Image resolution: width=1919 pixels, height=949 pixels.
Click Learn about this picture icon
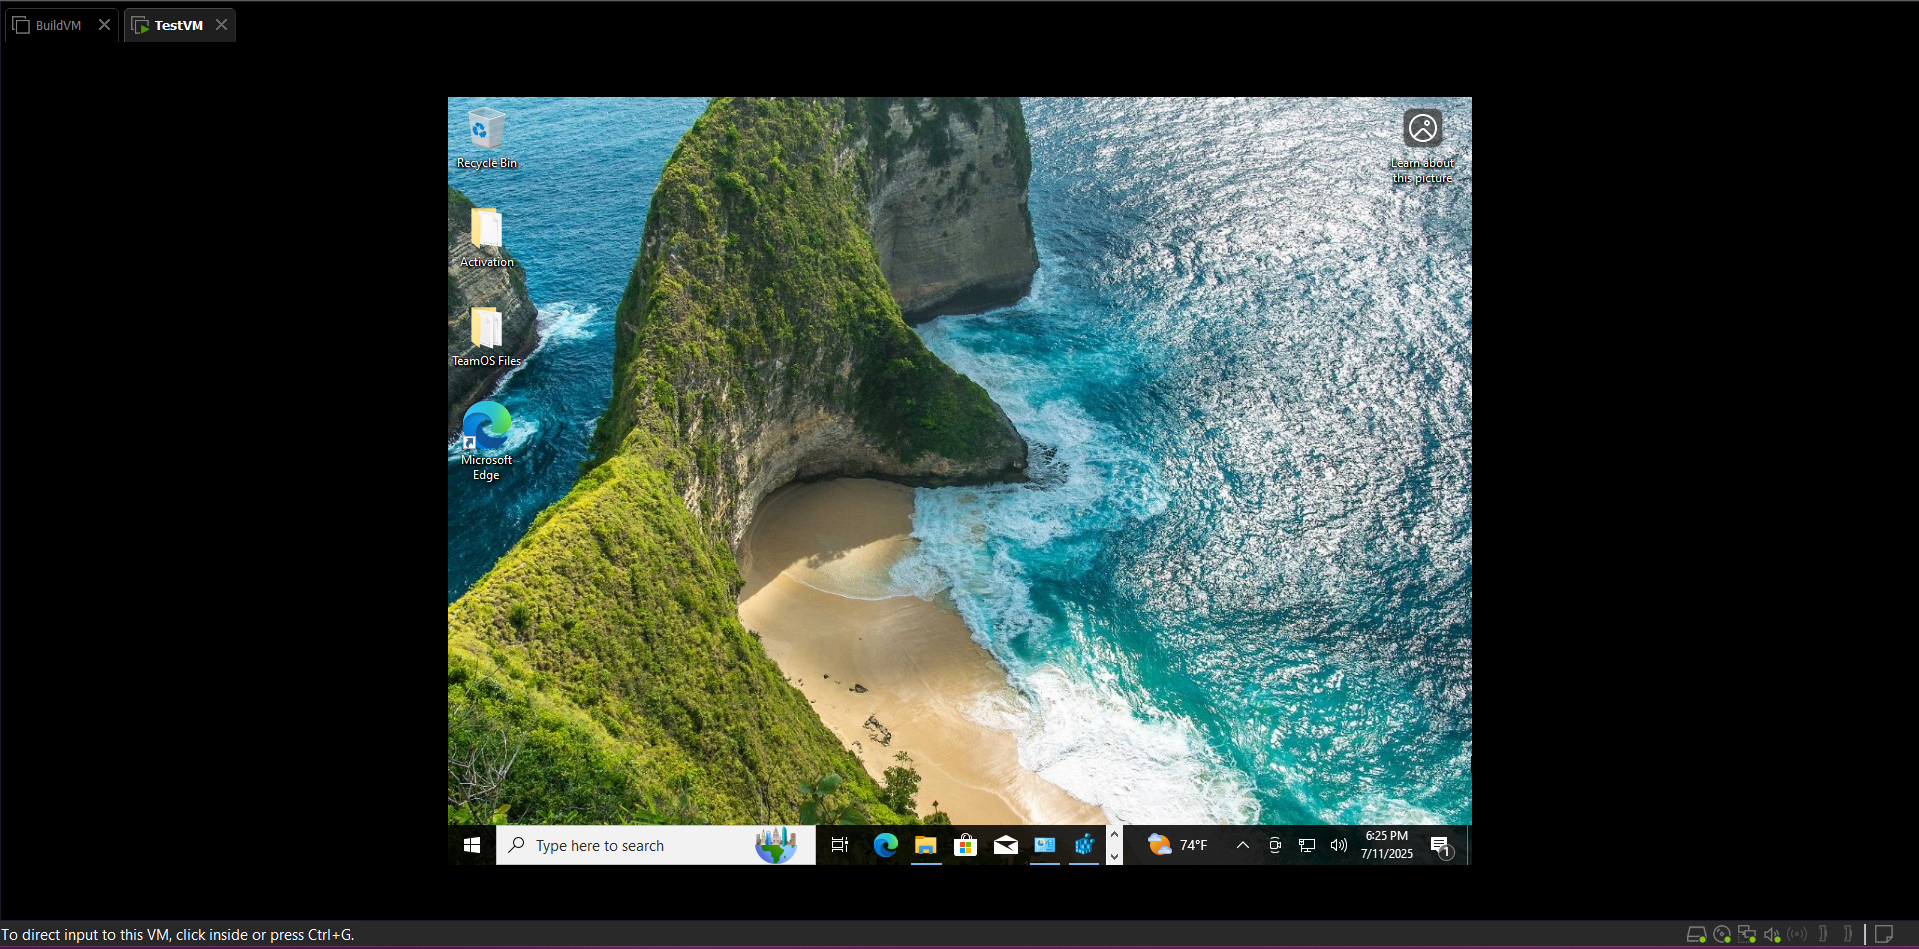1422,147
